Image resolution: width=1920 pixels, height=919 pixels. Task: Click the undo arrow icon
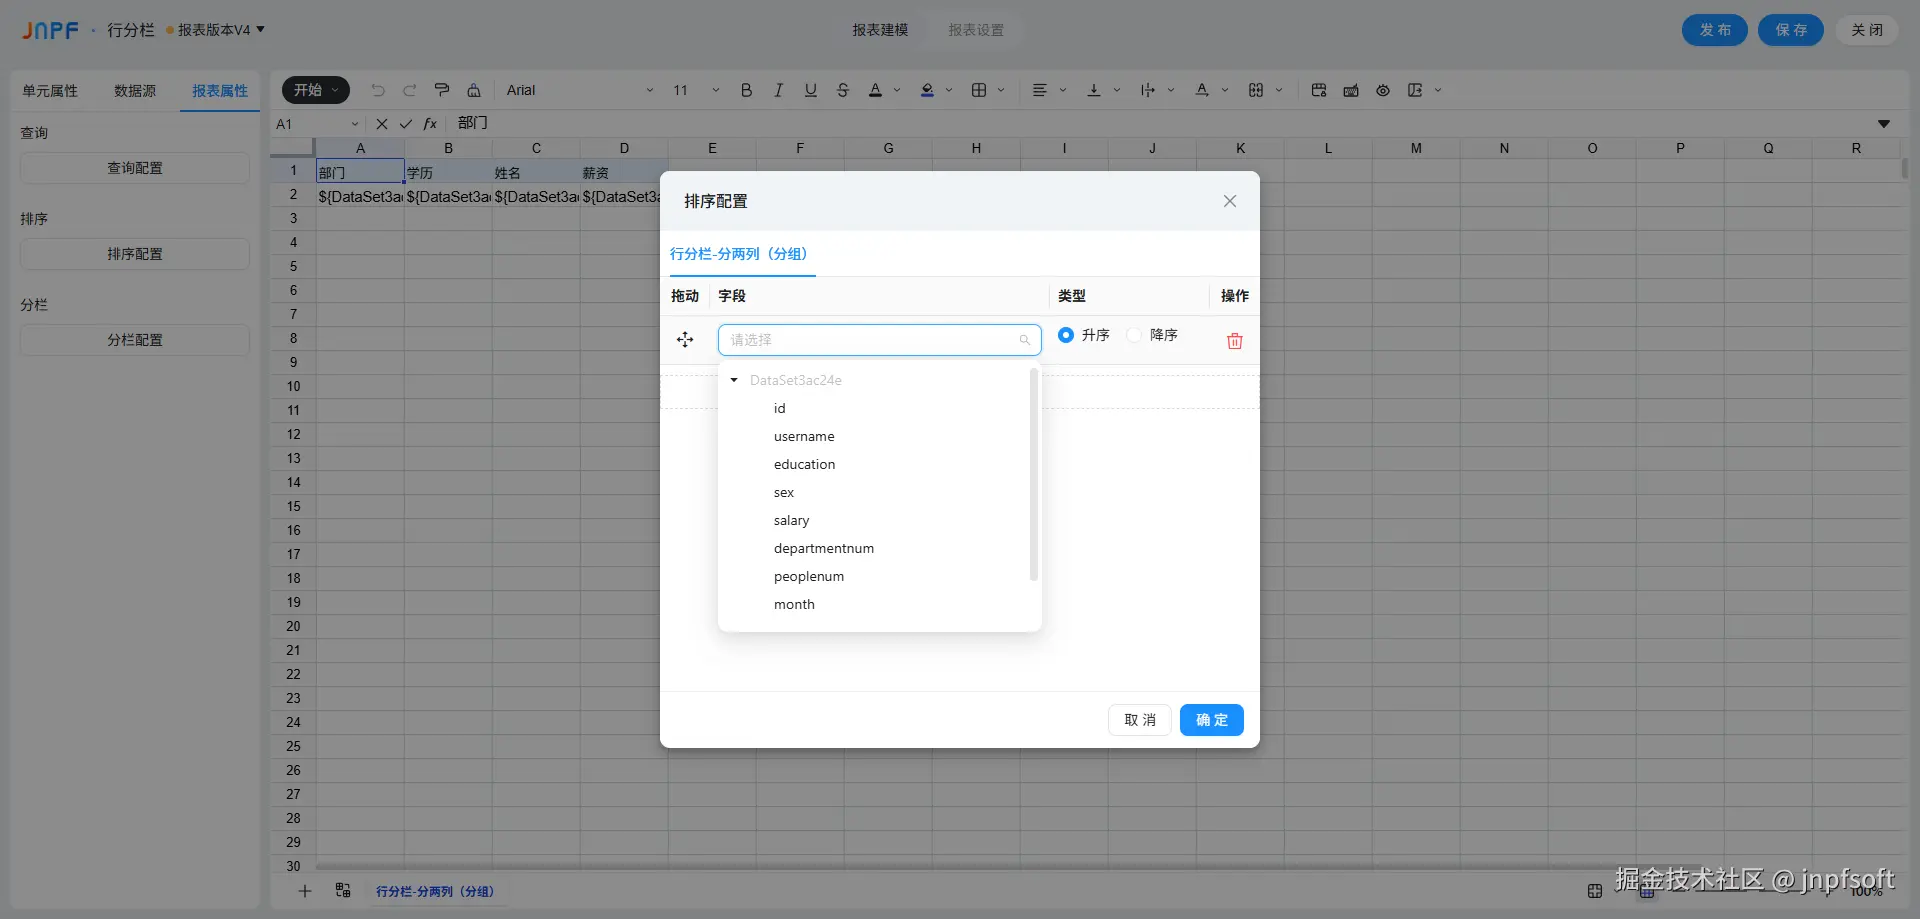click(378, 90)
